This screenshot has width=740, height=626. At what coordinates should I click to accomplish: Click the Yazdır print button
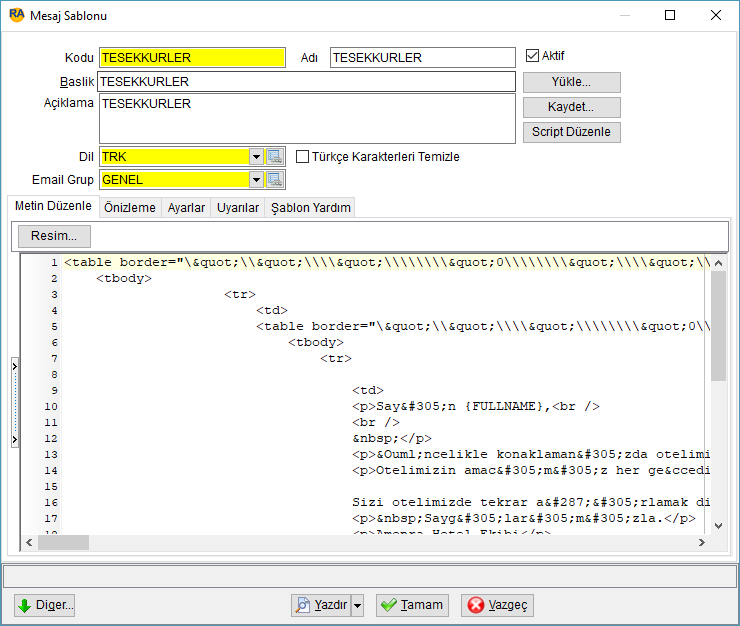(x=321, y=605)
